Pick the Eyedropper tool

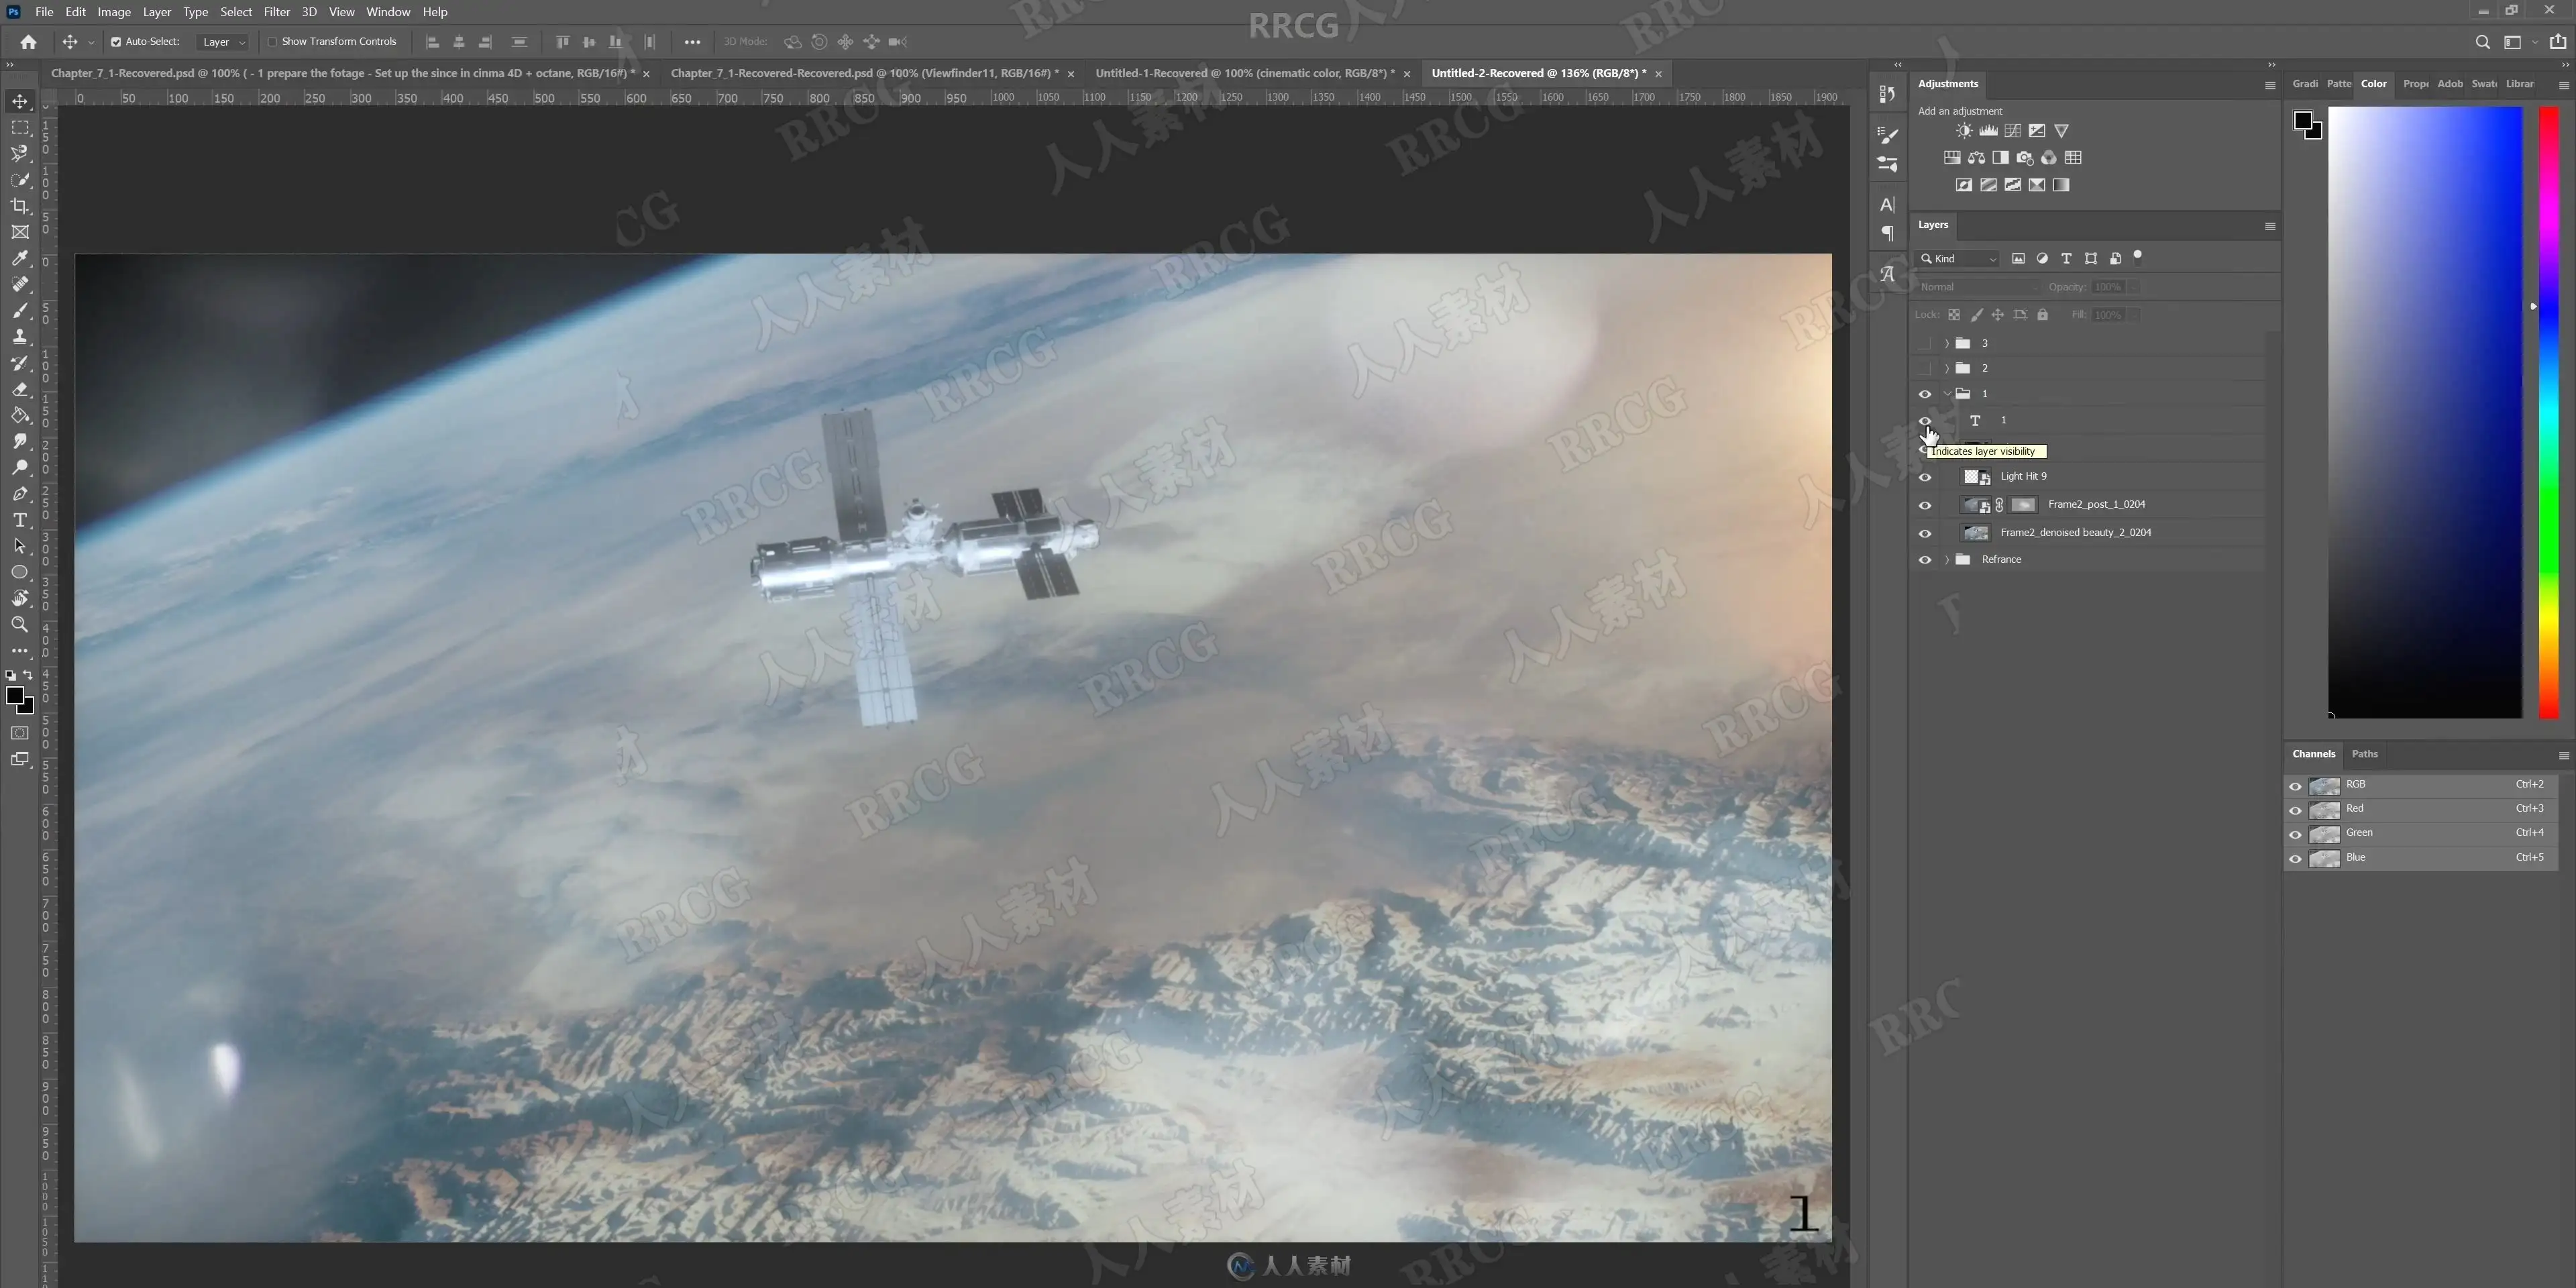[20, 258]
